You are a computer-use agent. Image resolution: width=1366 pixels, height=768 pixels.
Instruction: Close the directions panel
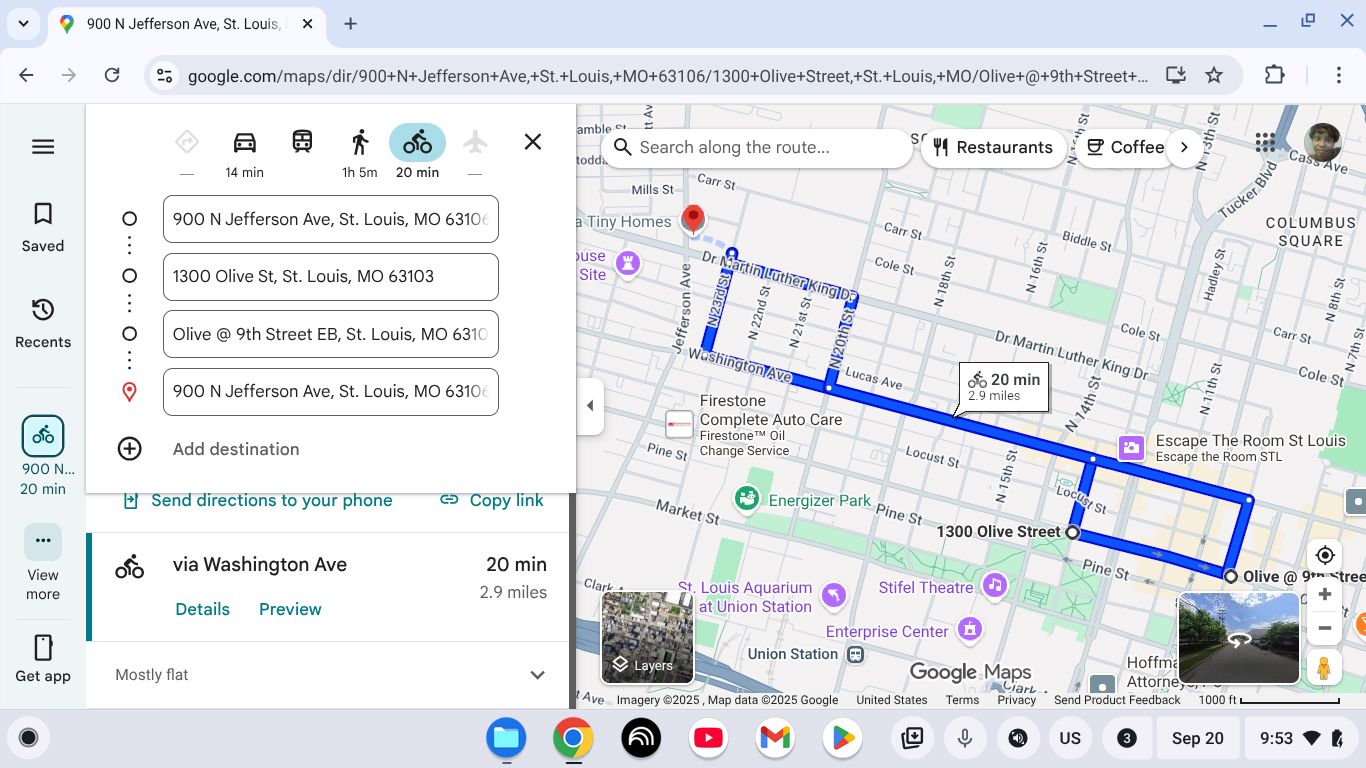533,142
